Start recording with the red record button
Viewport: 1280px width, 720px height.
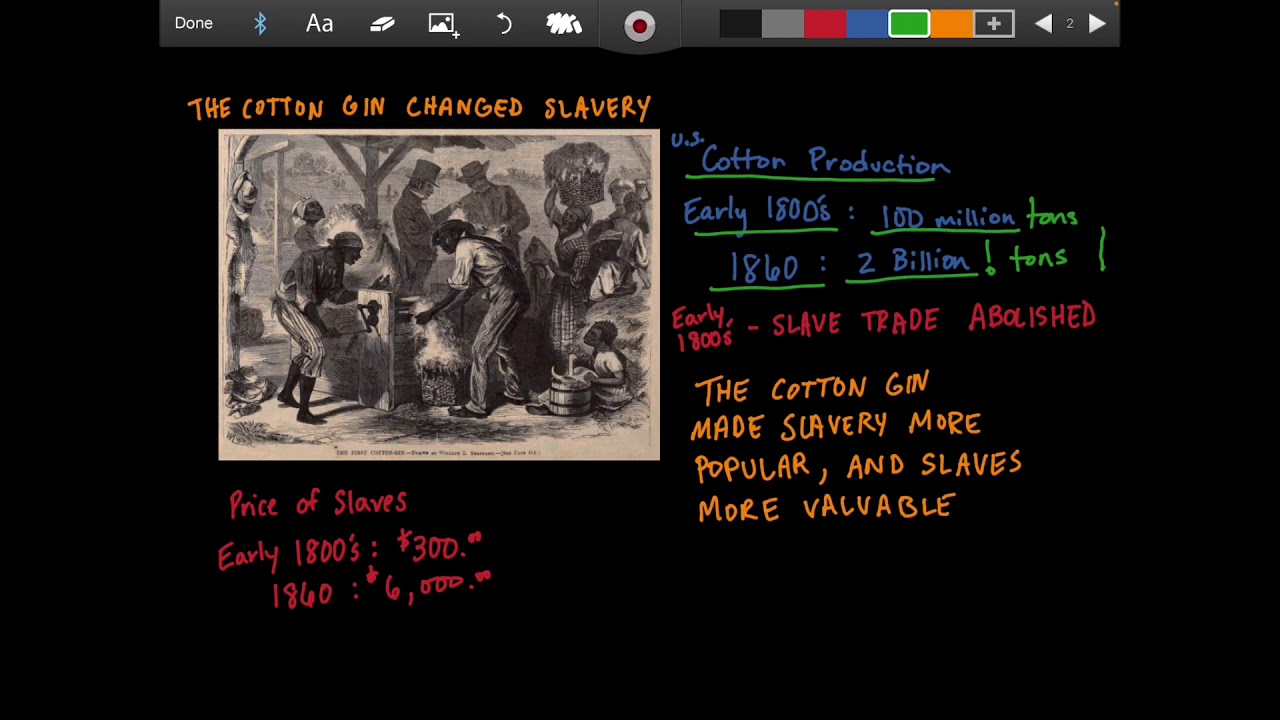640,26
